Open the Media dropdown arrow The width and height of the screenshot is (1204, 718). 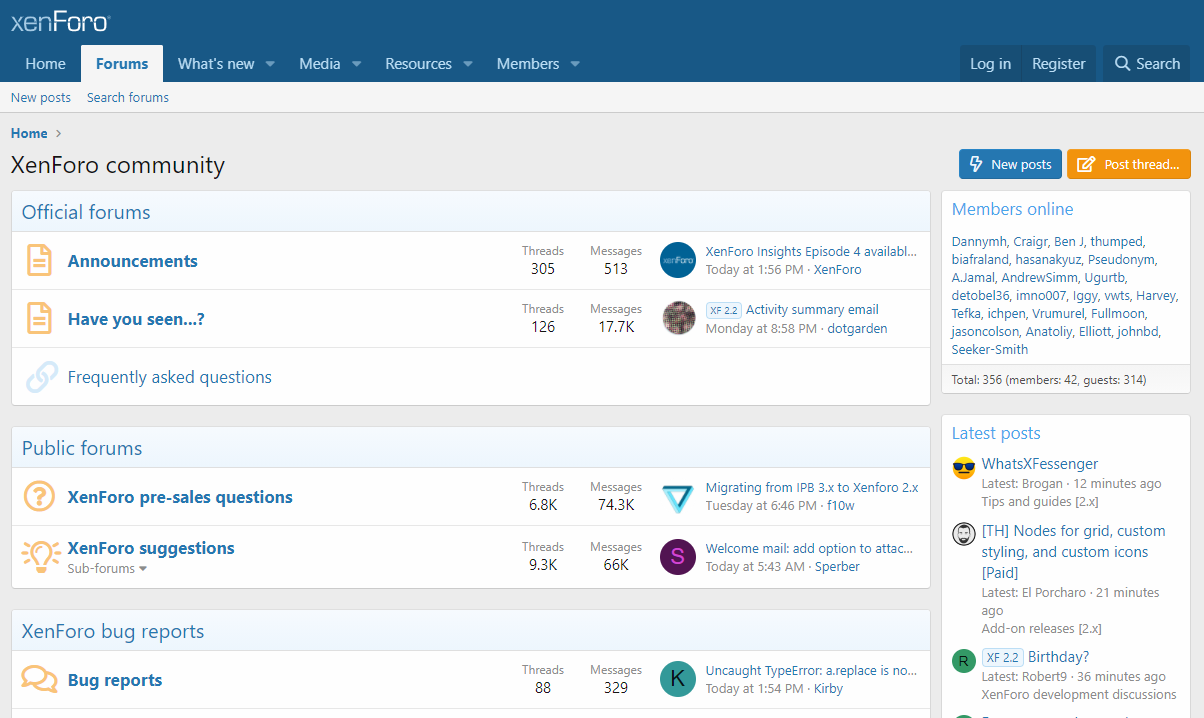point(356,64)
